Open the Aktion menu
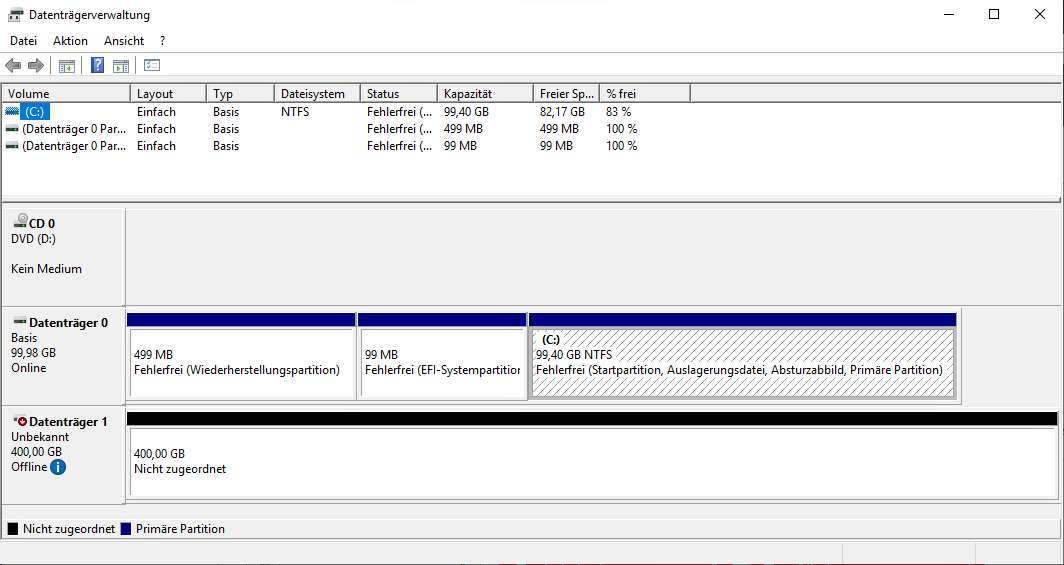 [70, 41]
